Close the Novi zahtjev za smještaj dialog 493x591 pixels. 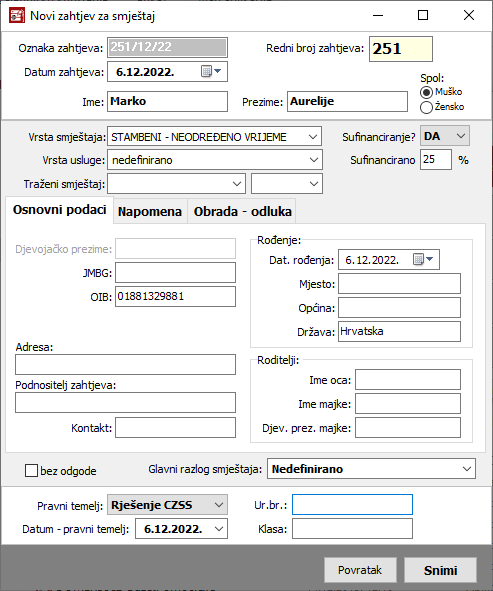coord(469,15)
